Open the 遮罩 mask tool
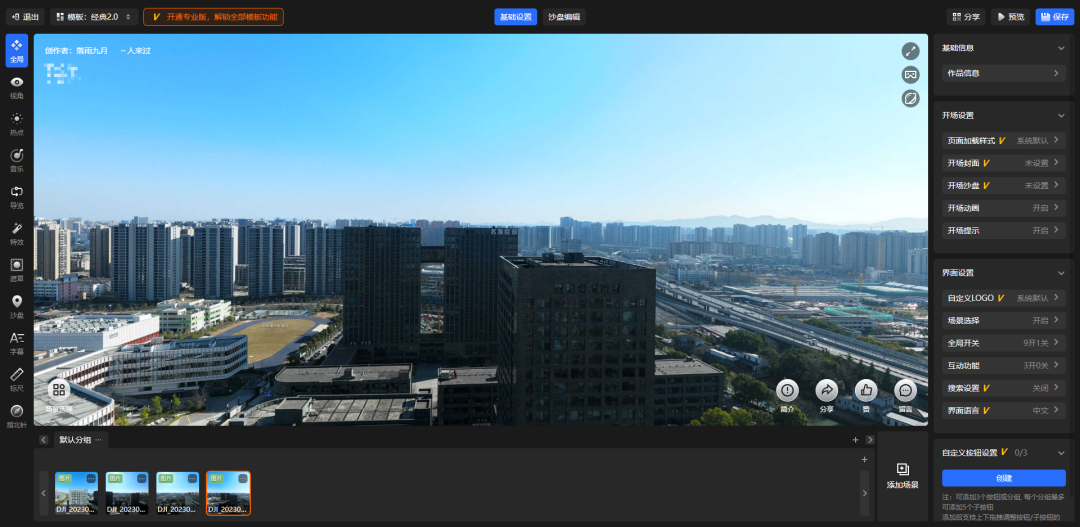Screen dimensions: 1080x527 pyautogui.click(x=17, y=270)
